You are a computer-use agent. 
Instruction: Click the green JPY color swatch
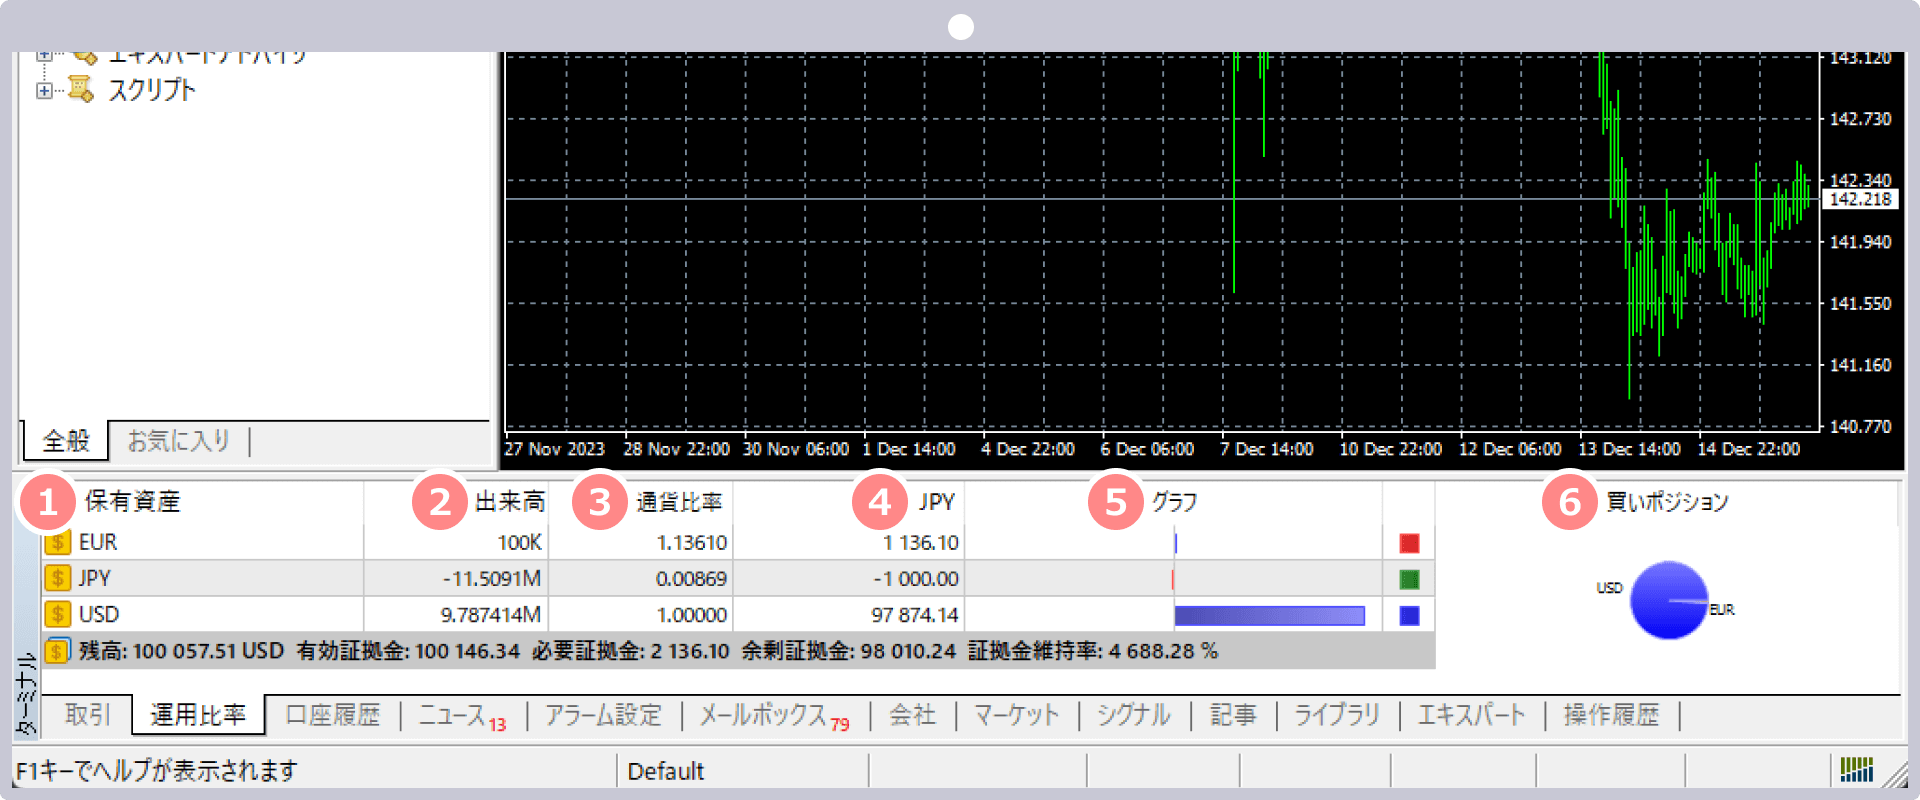coord(1409,579)
